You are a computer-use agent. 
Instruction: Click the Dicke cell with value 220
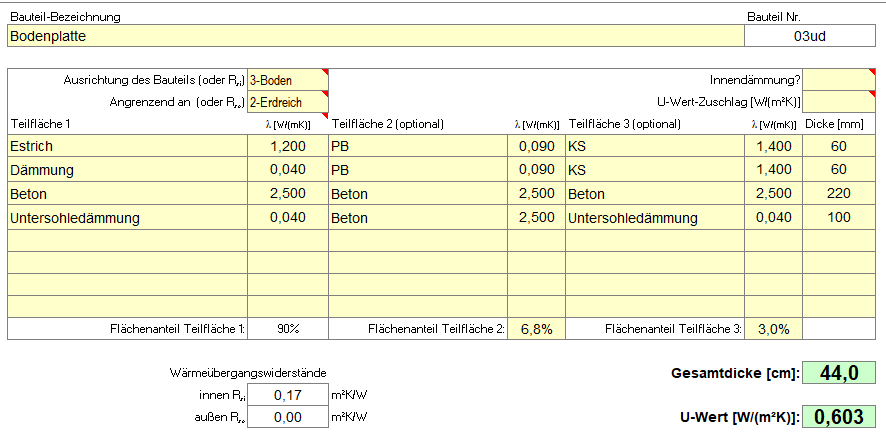[x=840, y=194]
